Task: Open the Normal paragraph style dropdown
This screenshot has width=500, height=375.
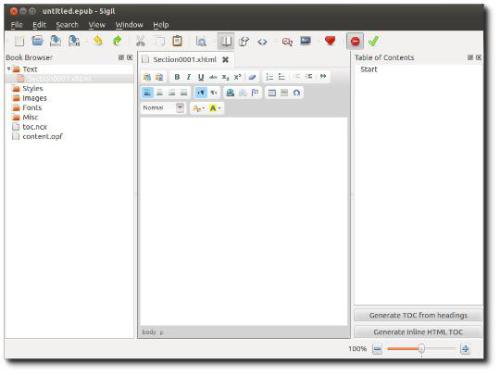Action: click(x=180, y=108)
